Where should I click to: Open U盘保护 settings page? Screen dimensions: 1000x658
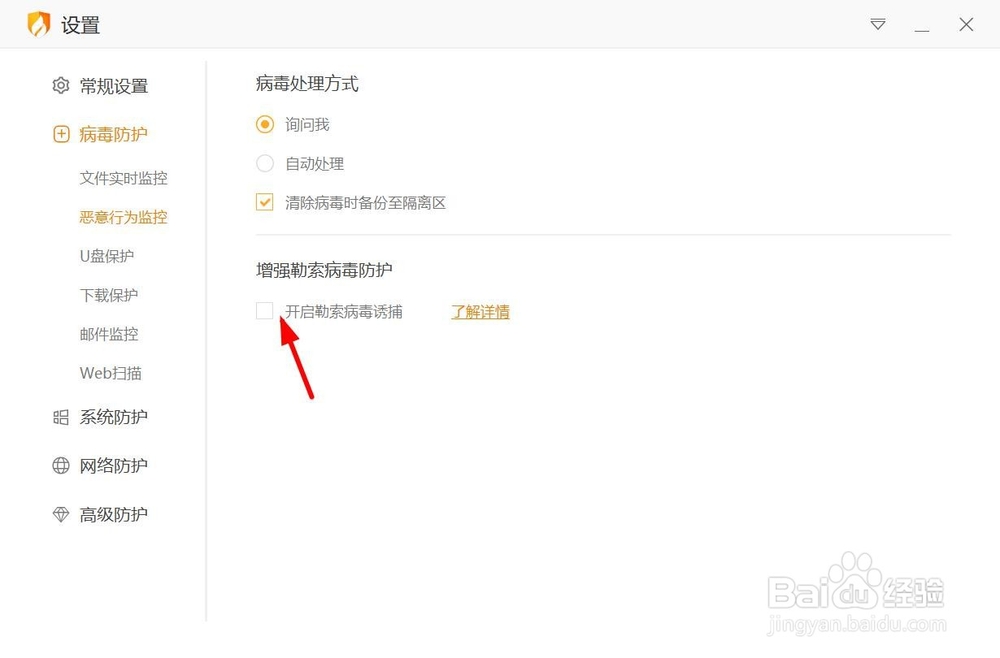[107, 256]
